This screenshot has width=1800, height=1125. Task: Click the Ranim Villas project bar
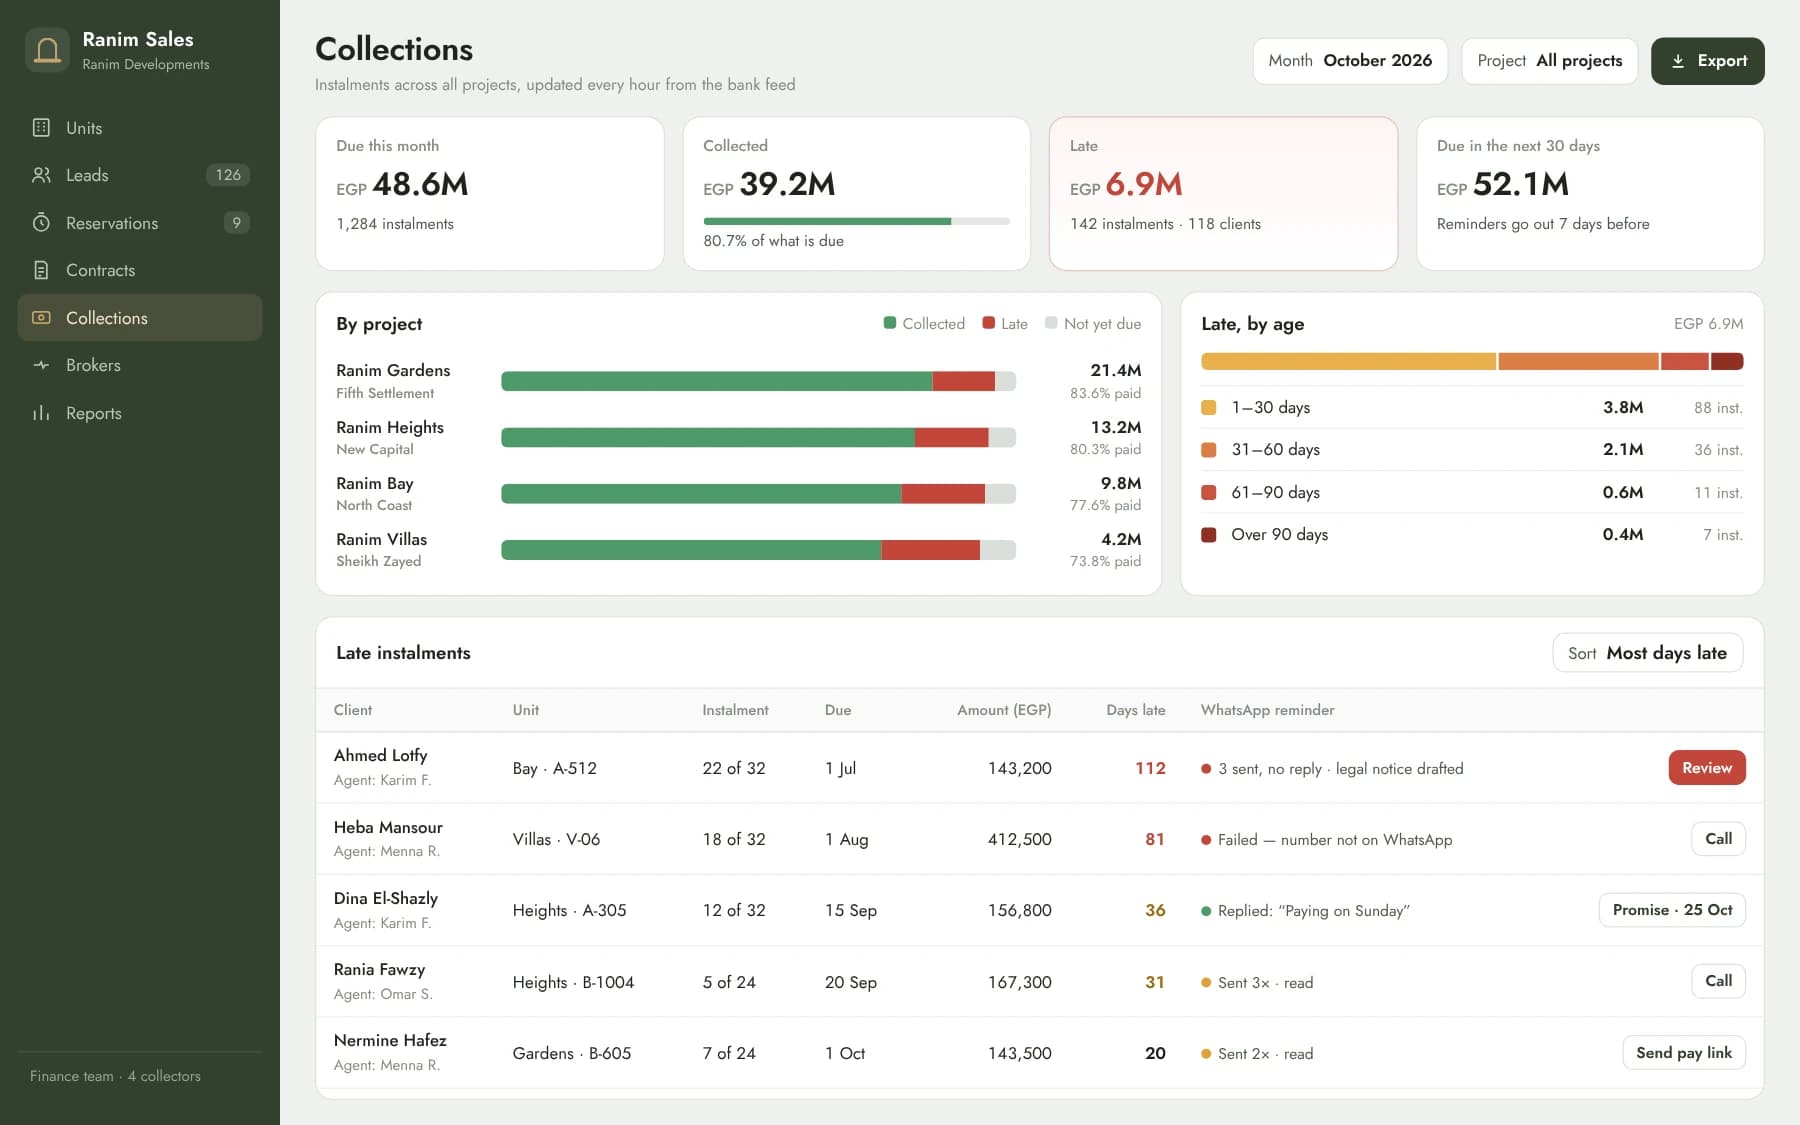(x=758, y=550)
